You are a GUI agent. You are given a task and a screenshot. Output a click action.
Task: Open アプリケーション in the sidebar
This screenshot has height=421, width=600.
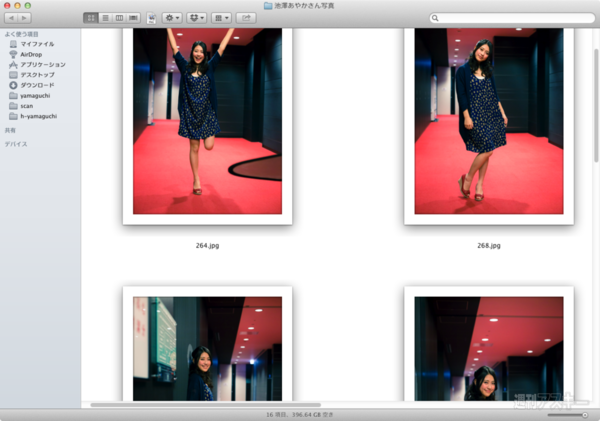pos(43,65)
